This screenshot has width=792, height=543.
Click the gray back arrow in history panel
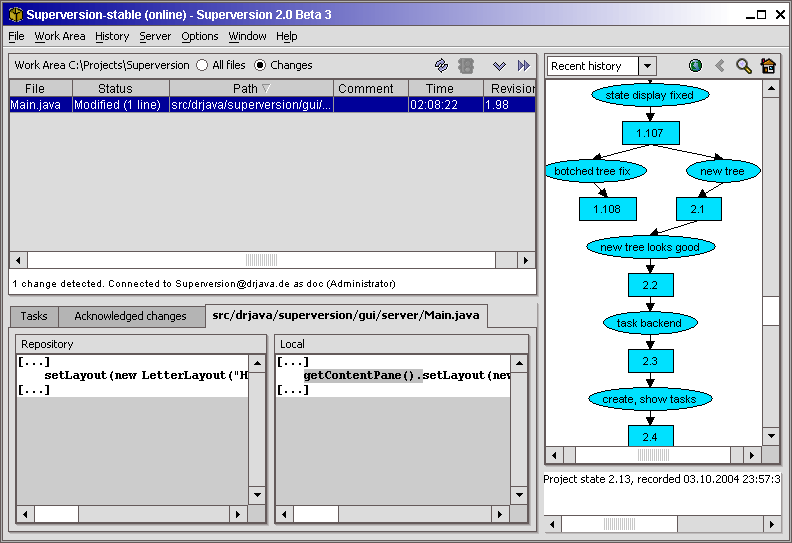(719, 66)
